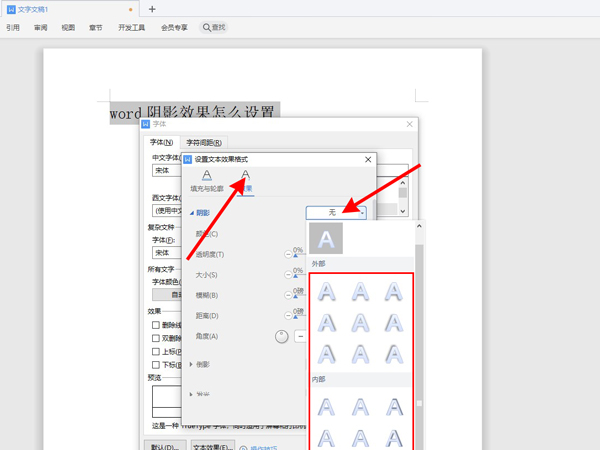The image size is (600, 450).
Task: Click the new tab plus button
Action: [x=152, y=9]
